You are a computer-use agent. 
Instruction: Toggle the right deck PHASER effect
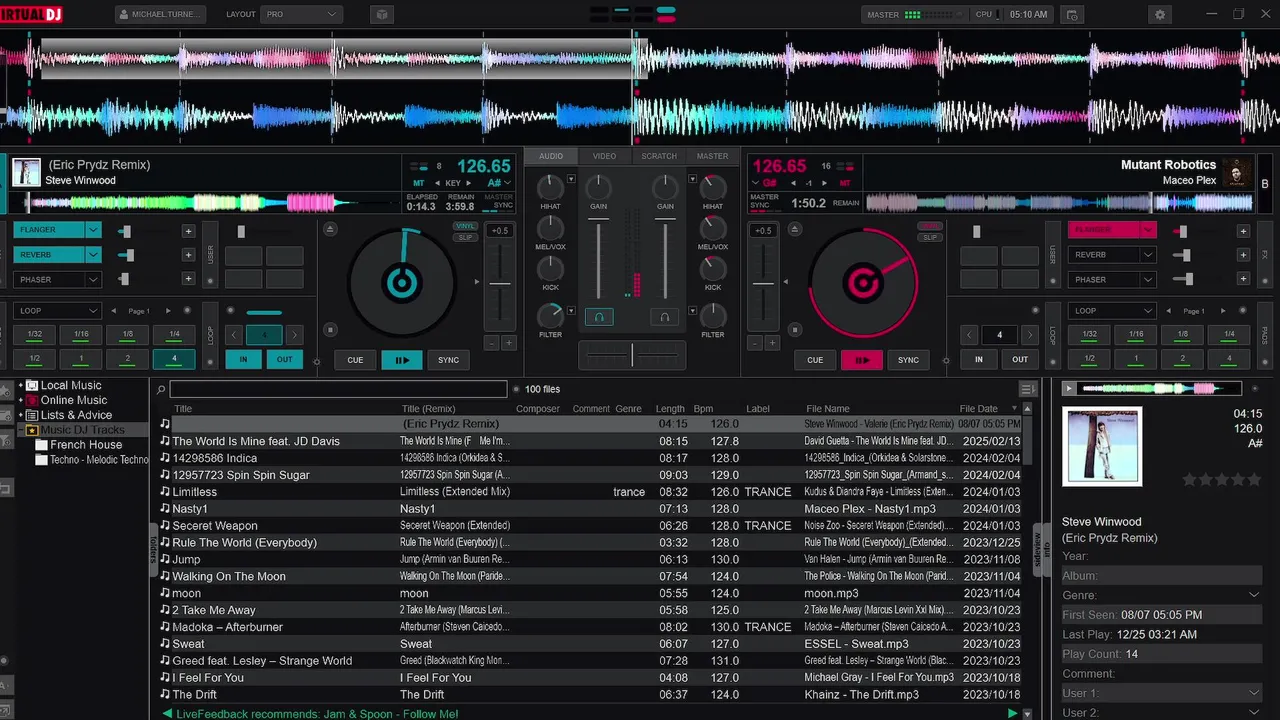pyautogui.click(x=1104, y=280)
